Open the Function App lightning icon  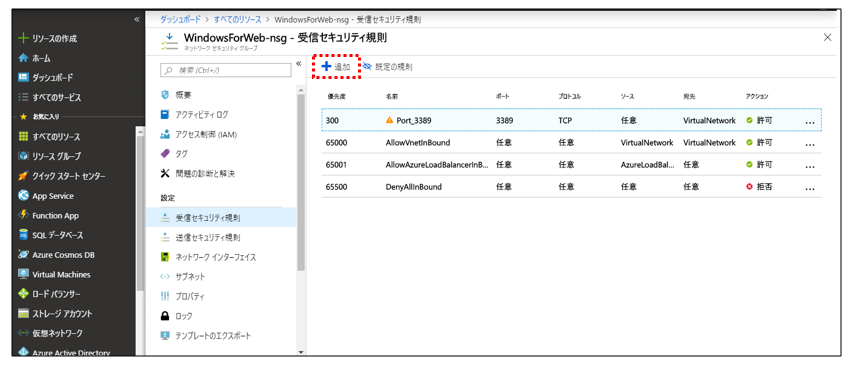click(x=23, y=215)
